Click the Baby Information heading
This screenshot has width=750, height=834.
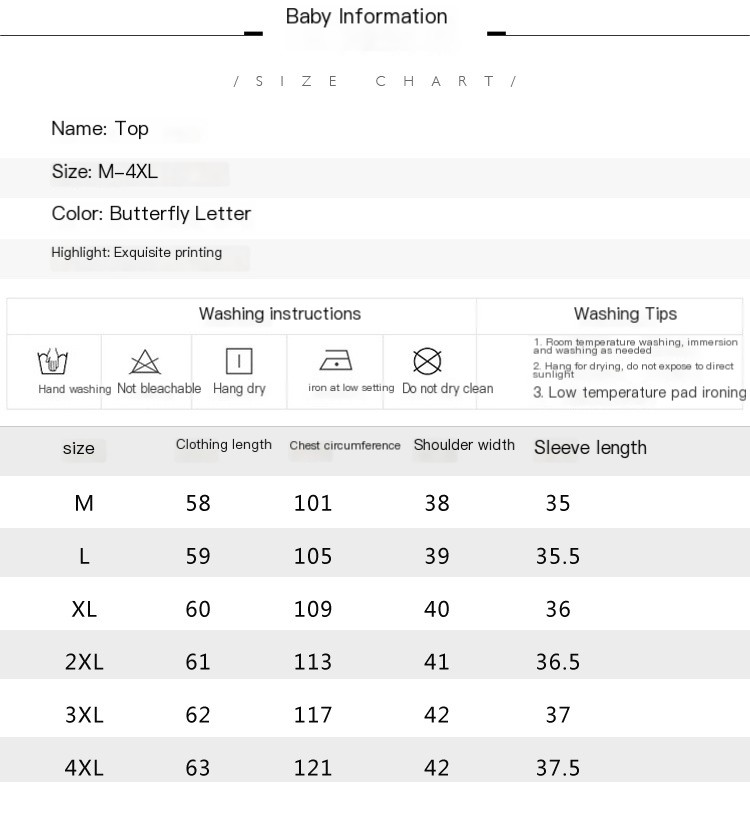click(x=366, y=17)
